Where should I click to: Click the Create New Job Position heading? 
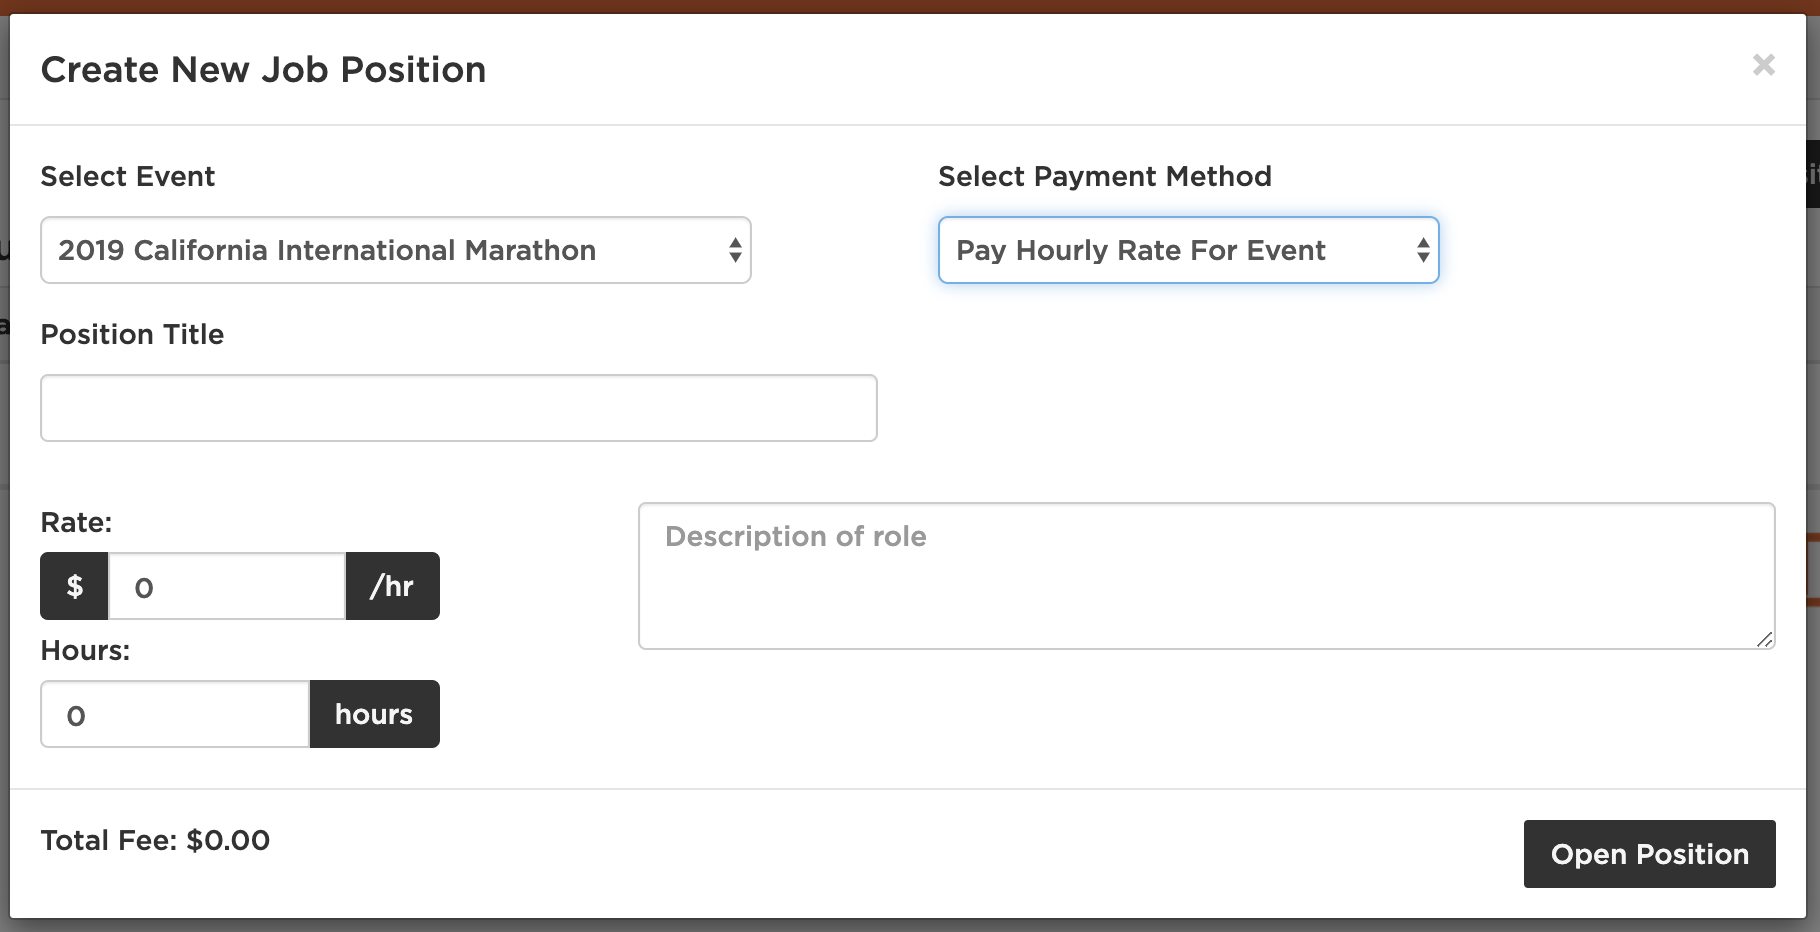[263, 70]
